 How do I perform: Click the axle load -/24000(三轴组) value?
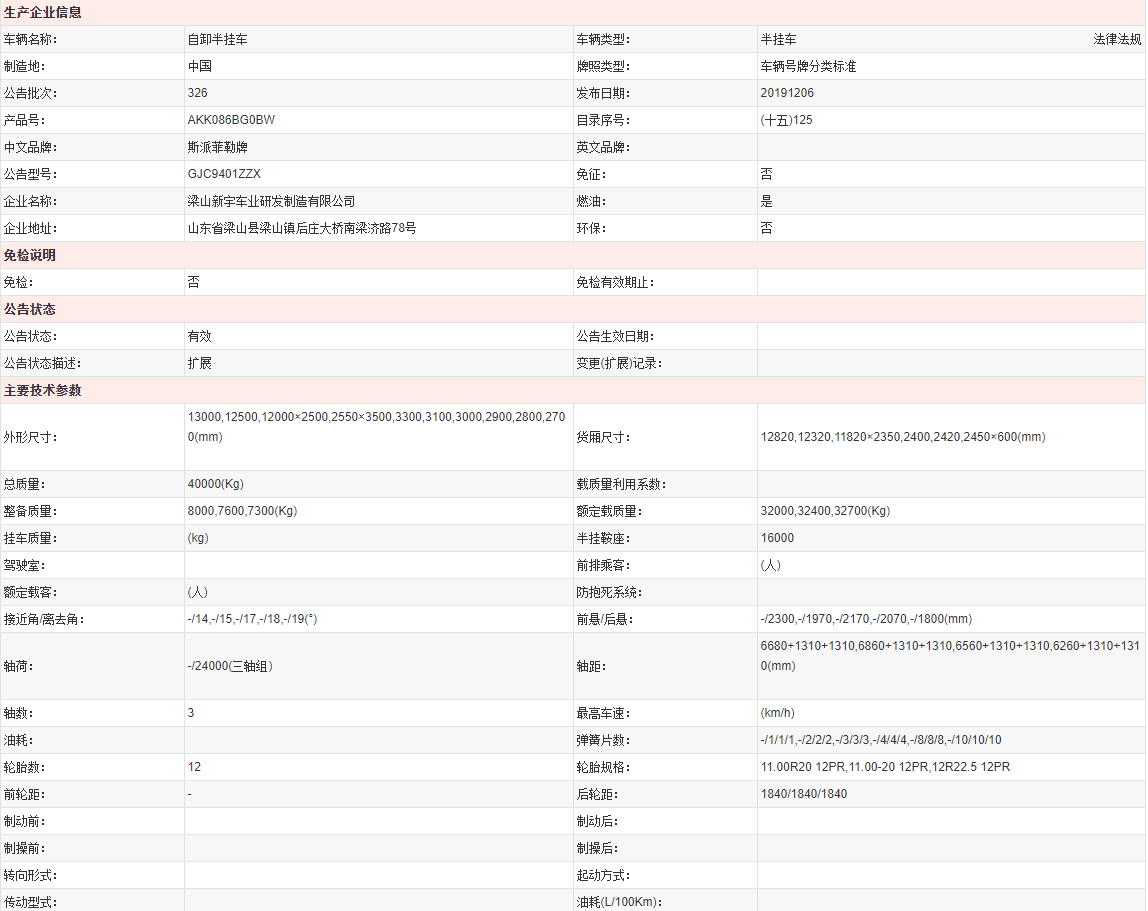pyautogui.click(x=230, y=666)
